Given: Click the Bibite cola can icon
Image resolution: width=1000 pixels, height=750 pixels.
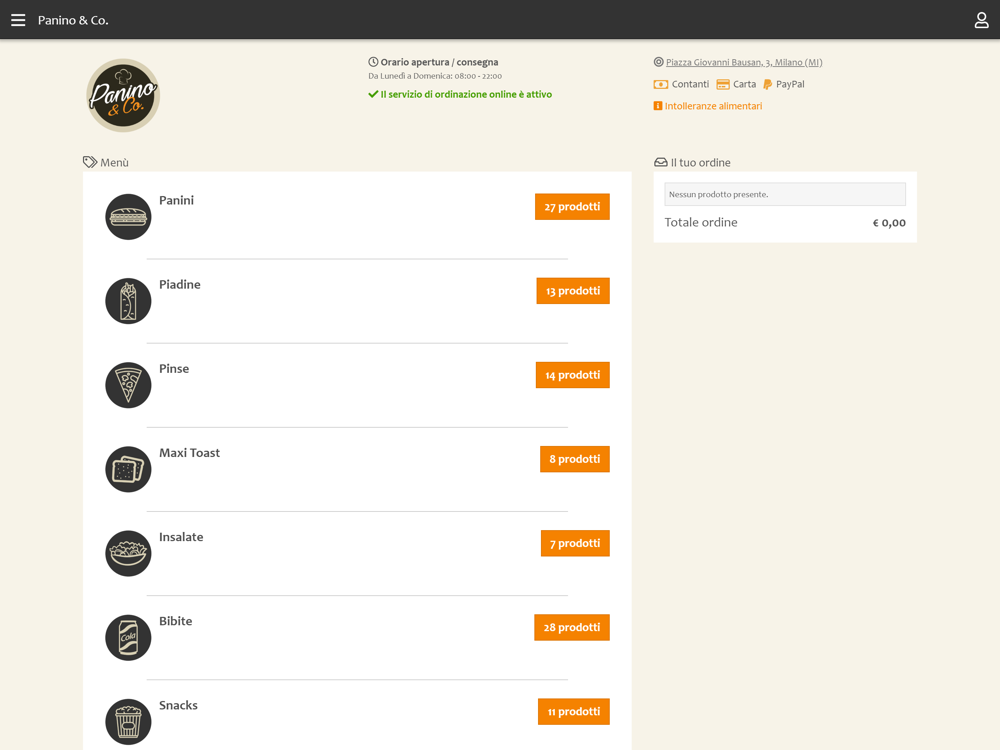Looking at the screenshot, I should [x=128, y=638].
